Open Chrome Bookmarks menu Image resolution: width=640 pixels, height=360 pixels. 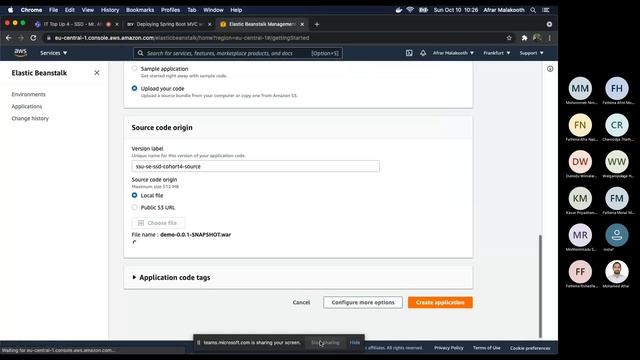[x=140, y=10]
